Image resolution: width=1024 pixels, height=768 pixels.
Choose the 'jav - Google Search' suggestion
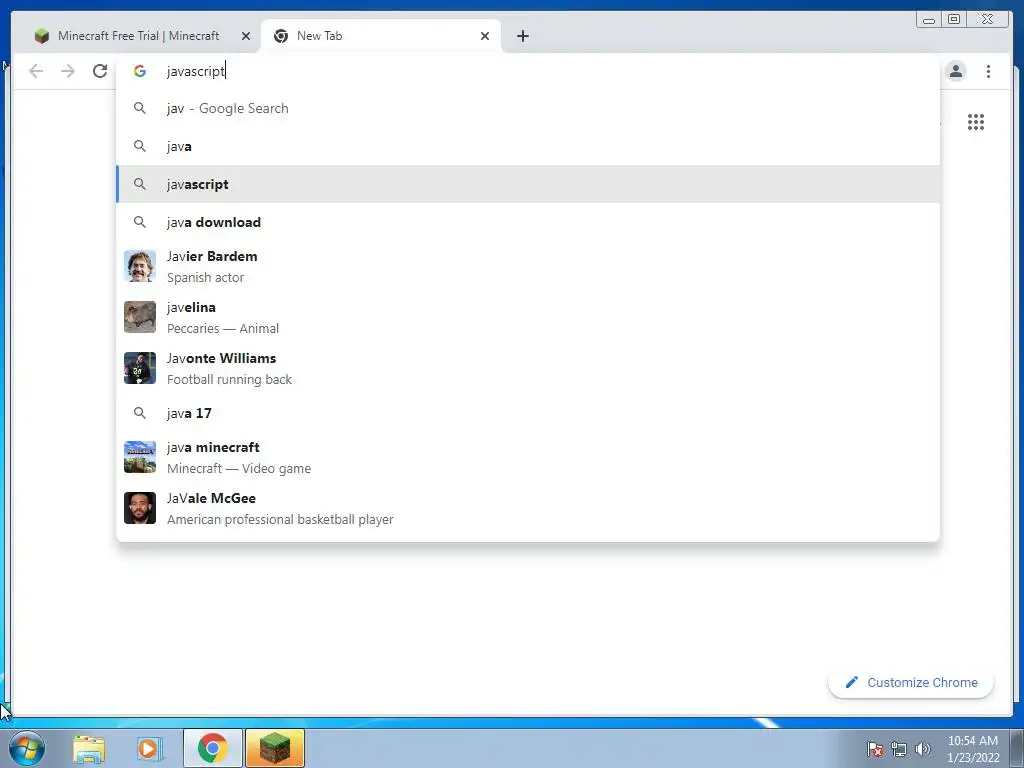pyautogui.click(x=528, y=108)
